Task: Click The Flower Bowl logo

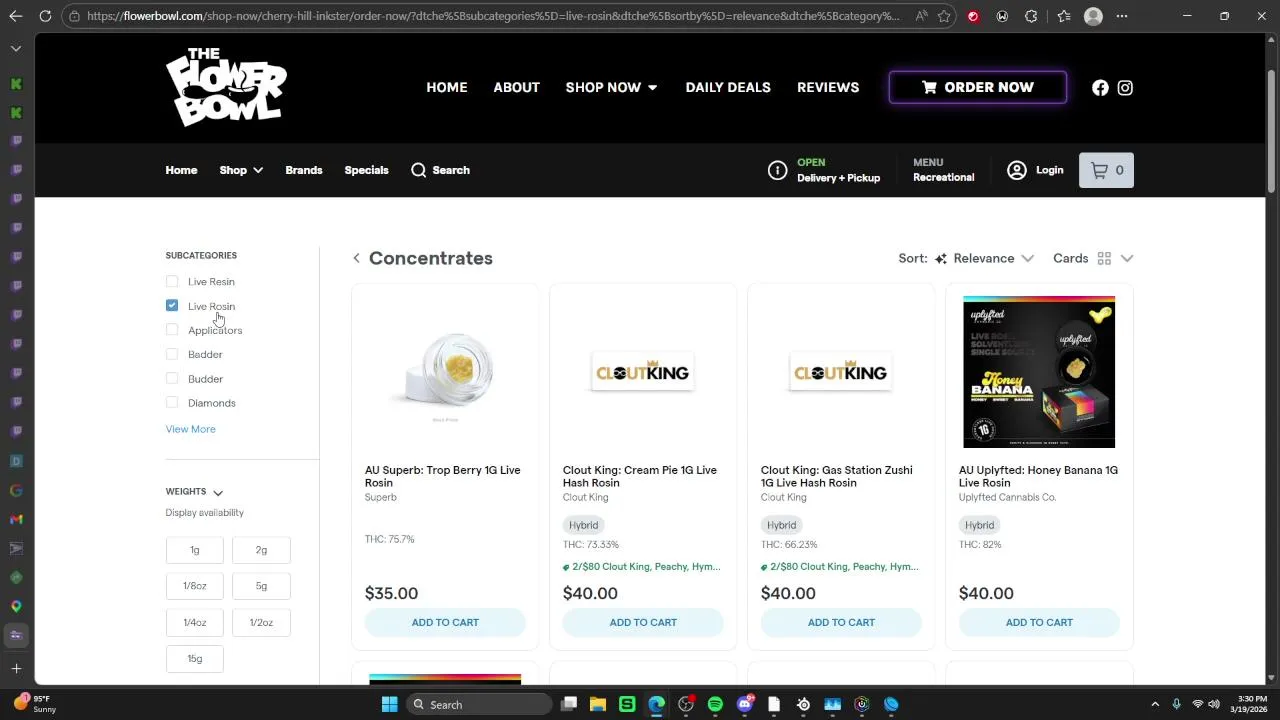Action: (226, 88)
